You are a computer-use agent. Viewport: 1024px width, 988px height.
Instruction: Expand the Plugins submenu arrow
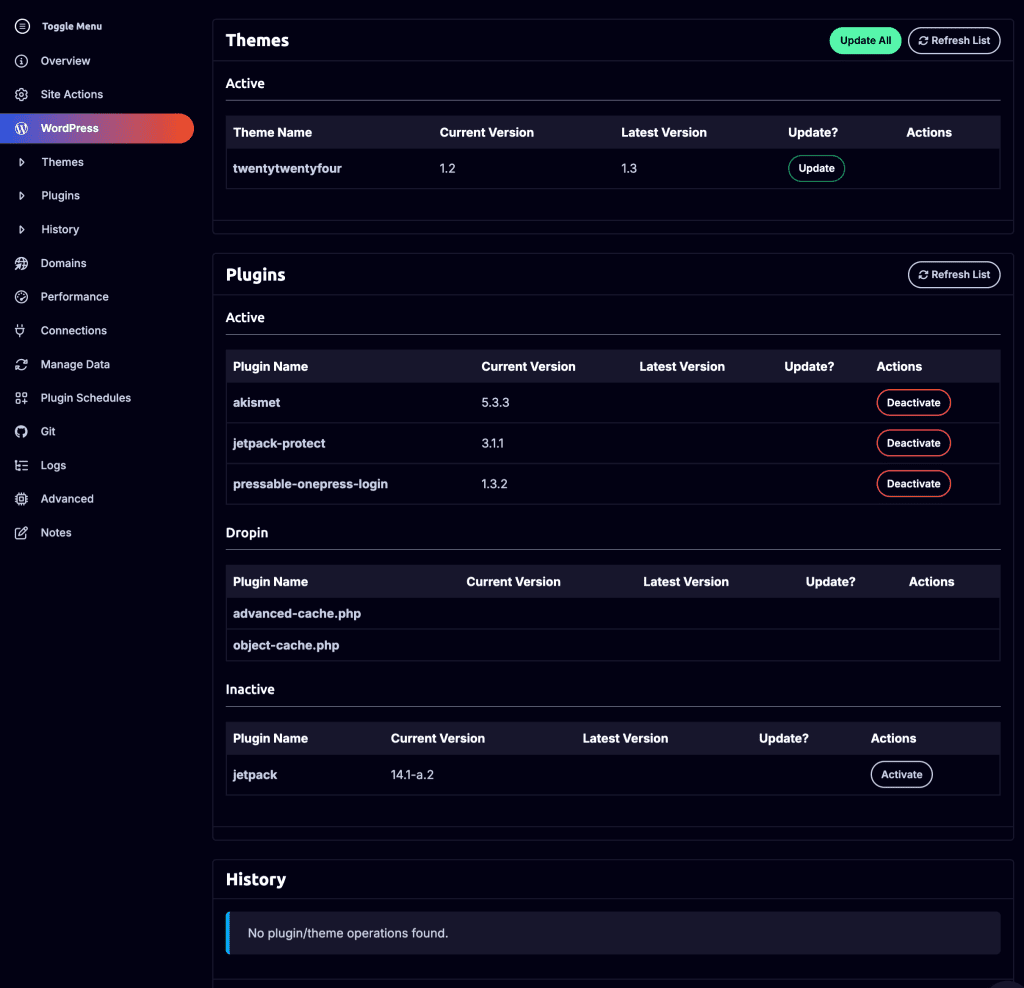22,196
